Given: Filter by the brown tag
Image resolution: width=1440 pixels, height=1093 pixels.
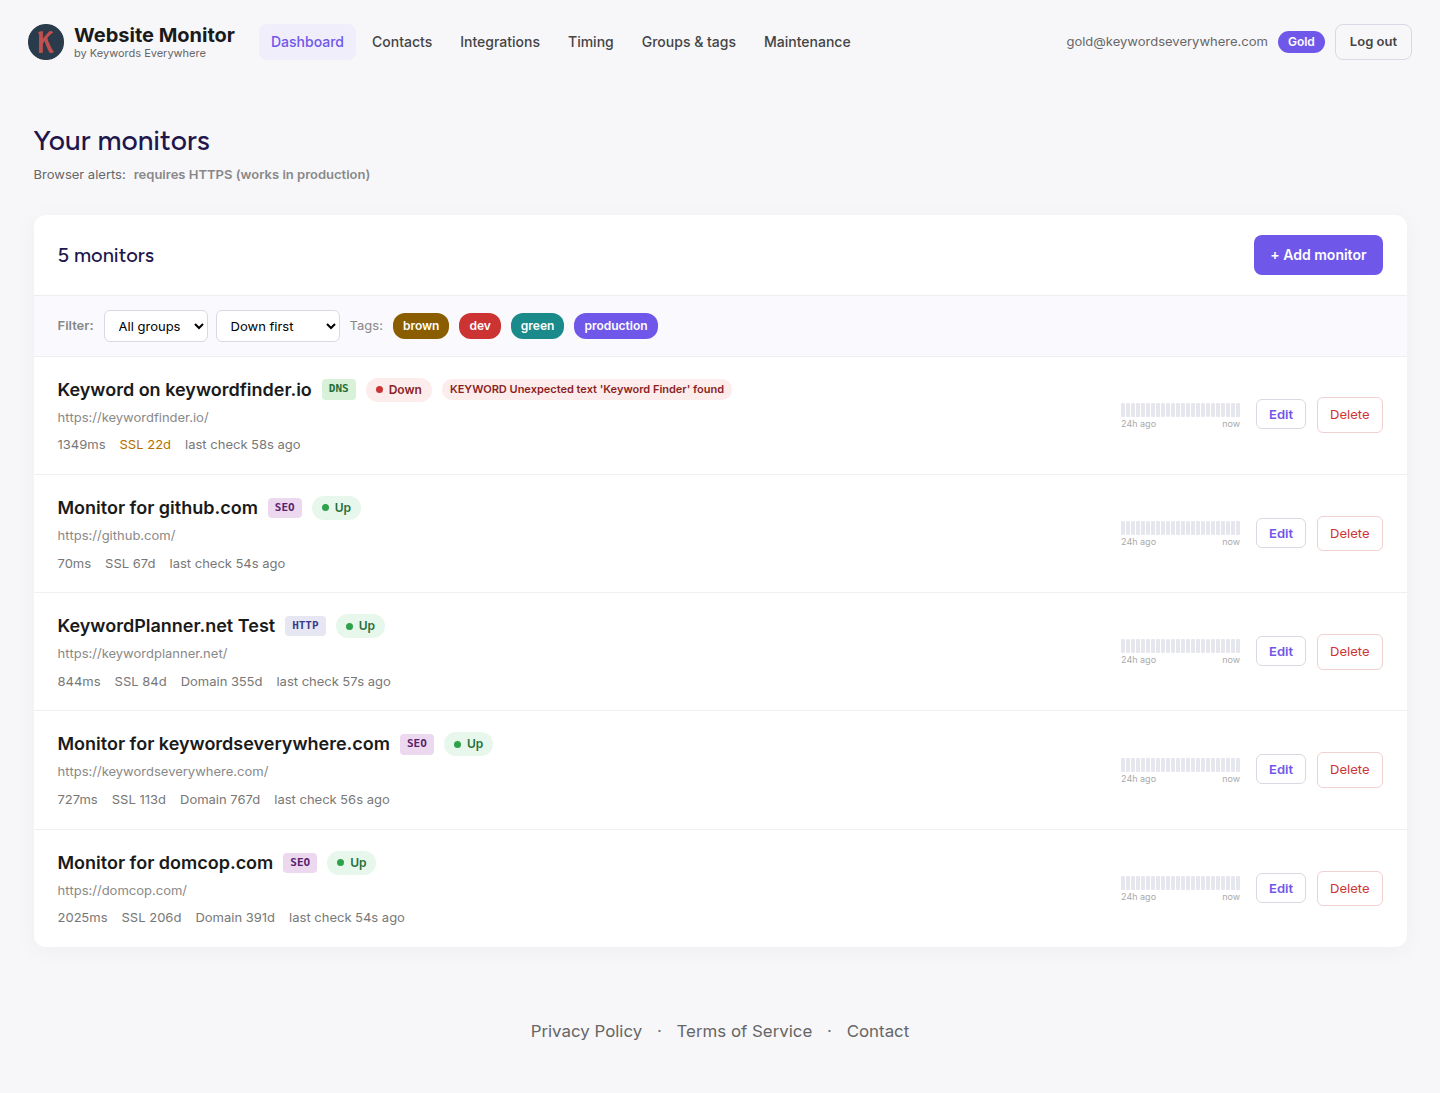Looking at the screenshot, I should point(421,326).
